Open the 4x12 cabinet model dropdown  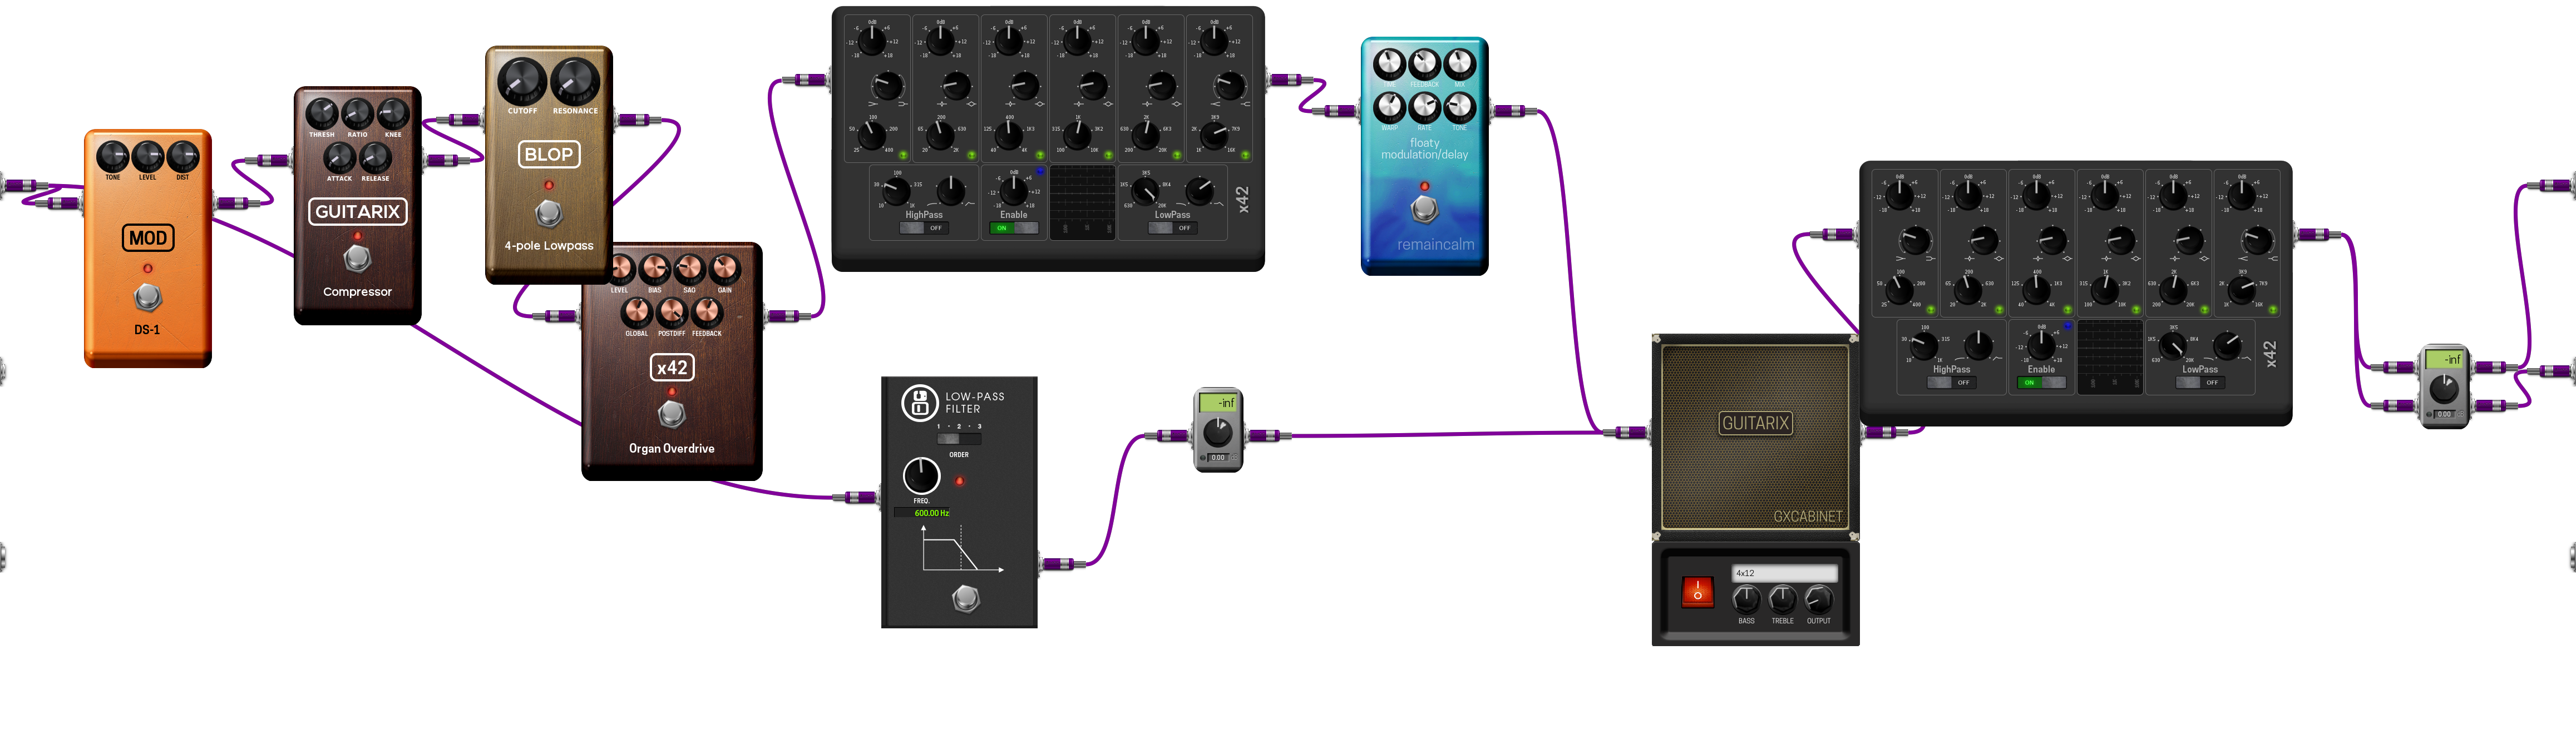[1784, 573]
